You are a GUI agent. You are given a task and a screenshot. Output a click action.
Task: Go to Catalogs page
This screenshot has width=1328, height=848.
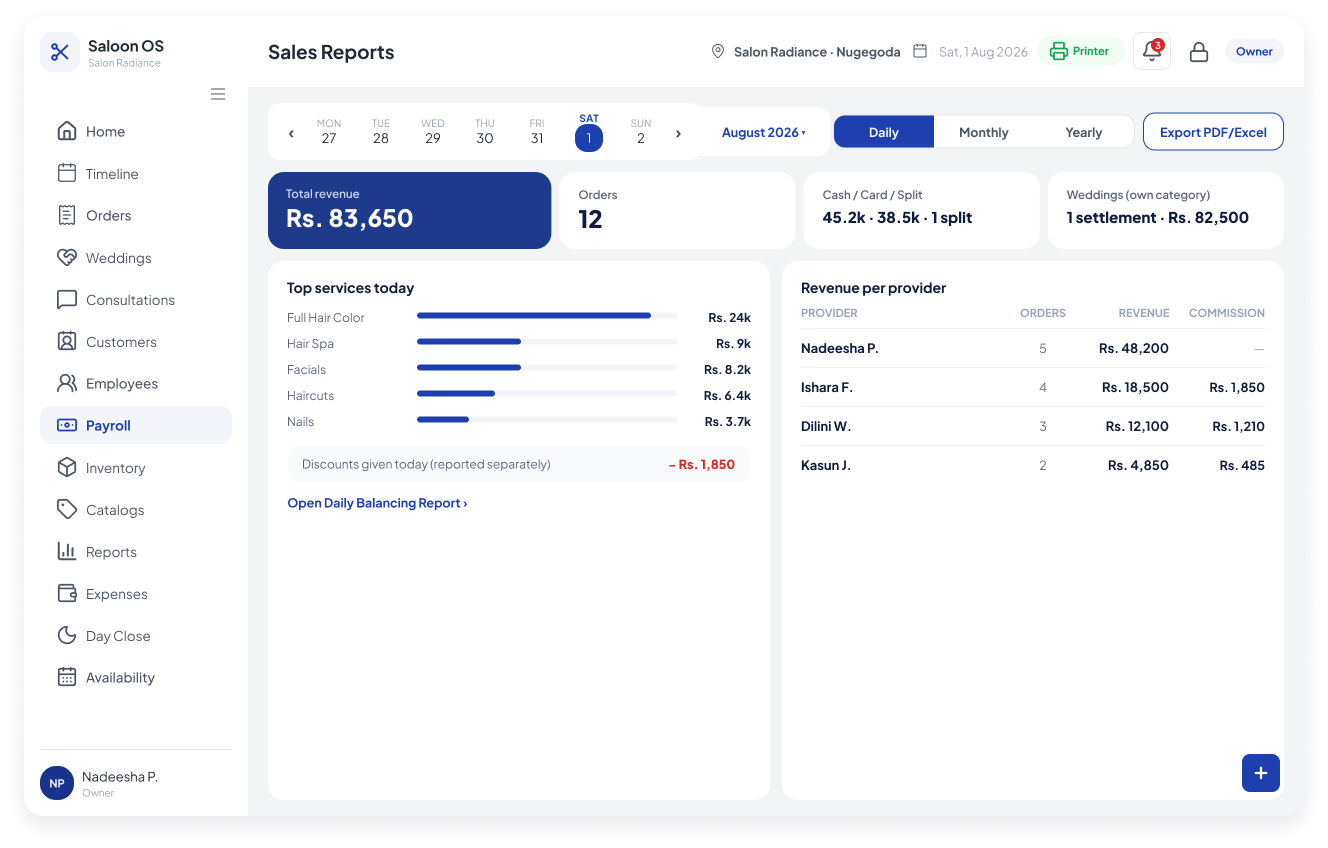136,509
